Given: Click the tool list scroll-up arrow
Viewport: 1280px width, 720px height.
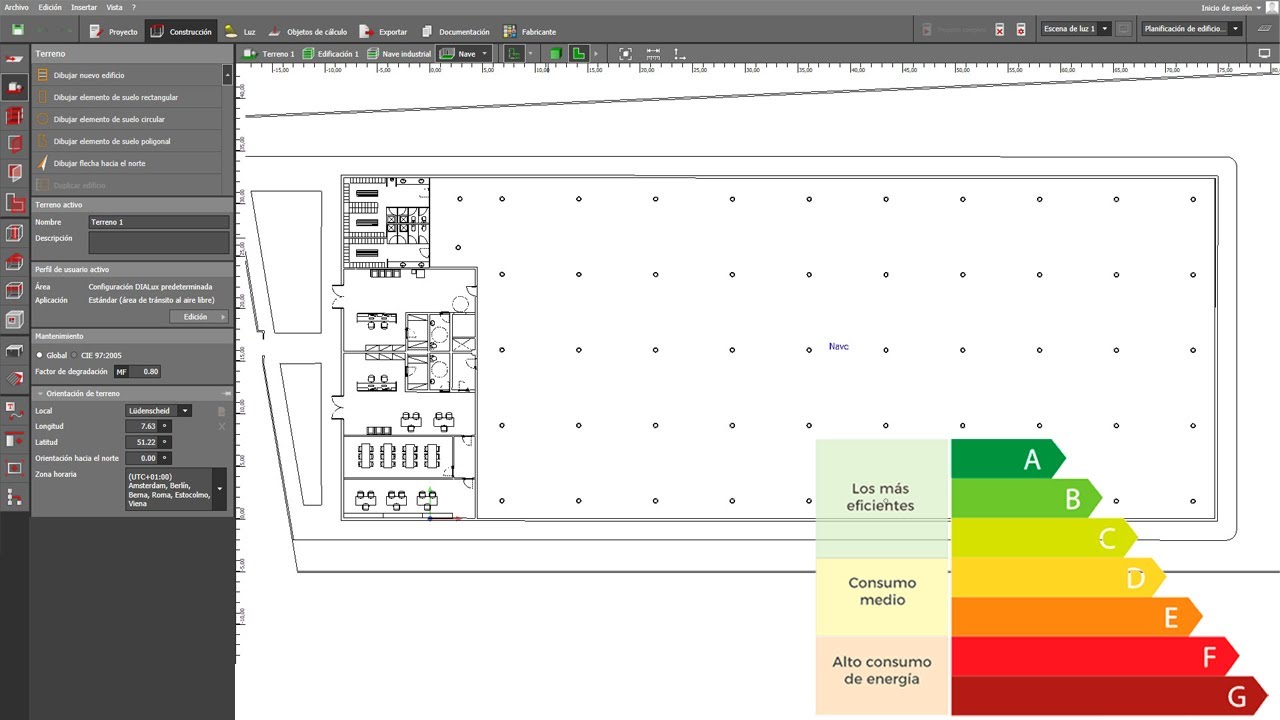Looking at the screenshot, I should pyautogui.click(x=228, y=75).
